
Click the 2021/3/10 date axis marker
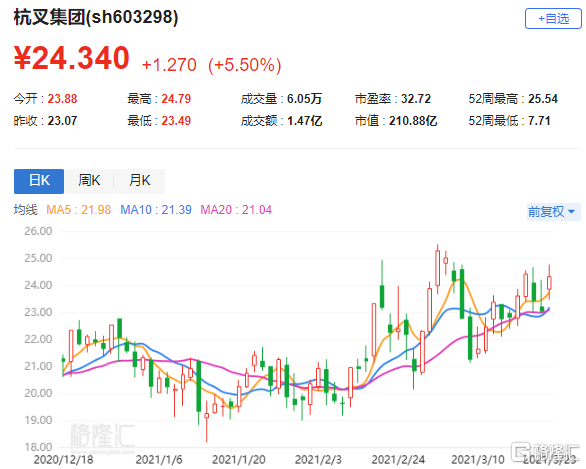point(478,459)
